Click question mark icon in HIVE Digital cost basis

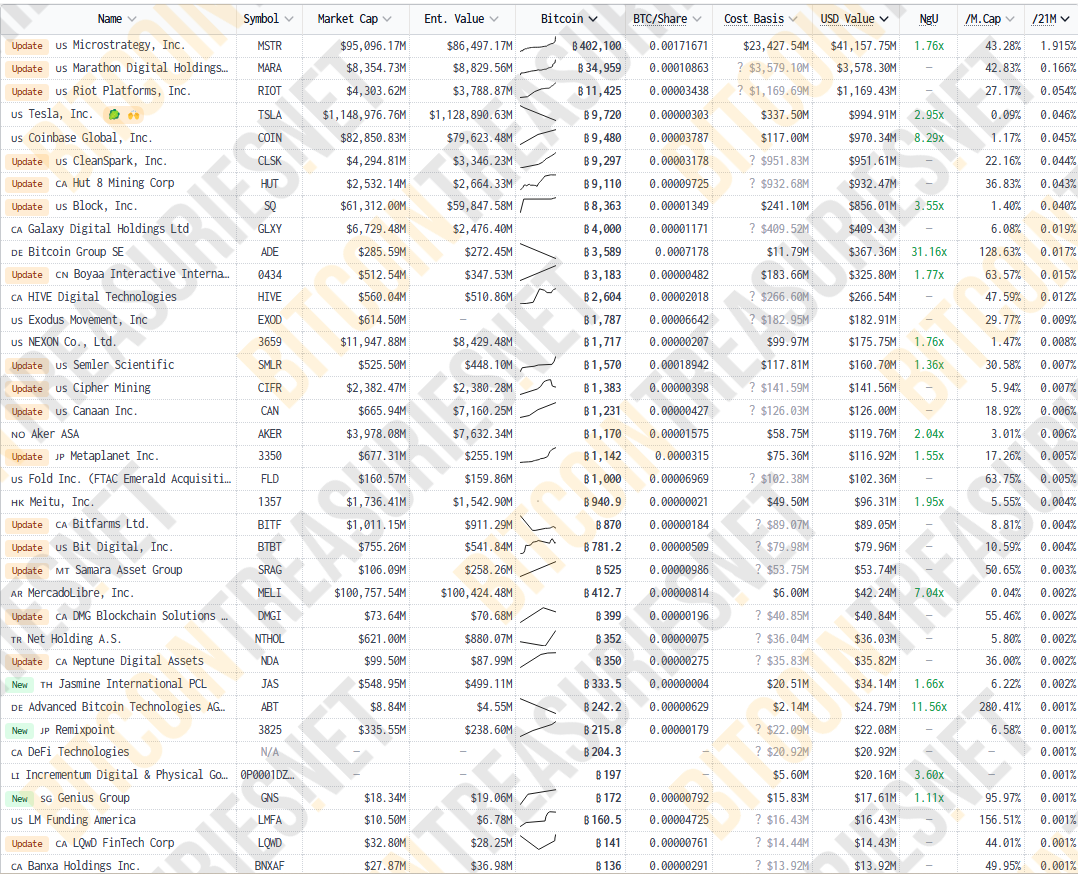pos(752,297)
